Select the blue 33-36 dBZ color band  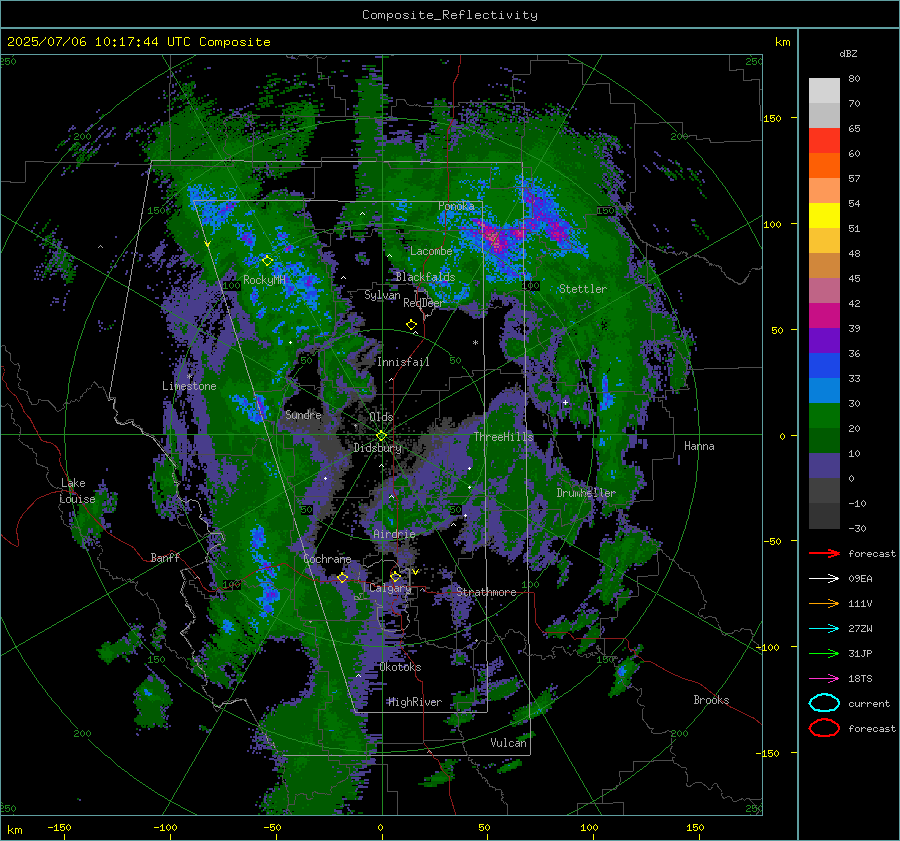[x=824, y=366]
